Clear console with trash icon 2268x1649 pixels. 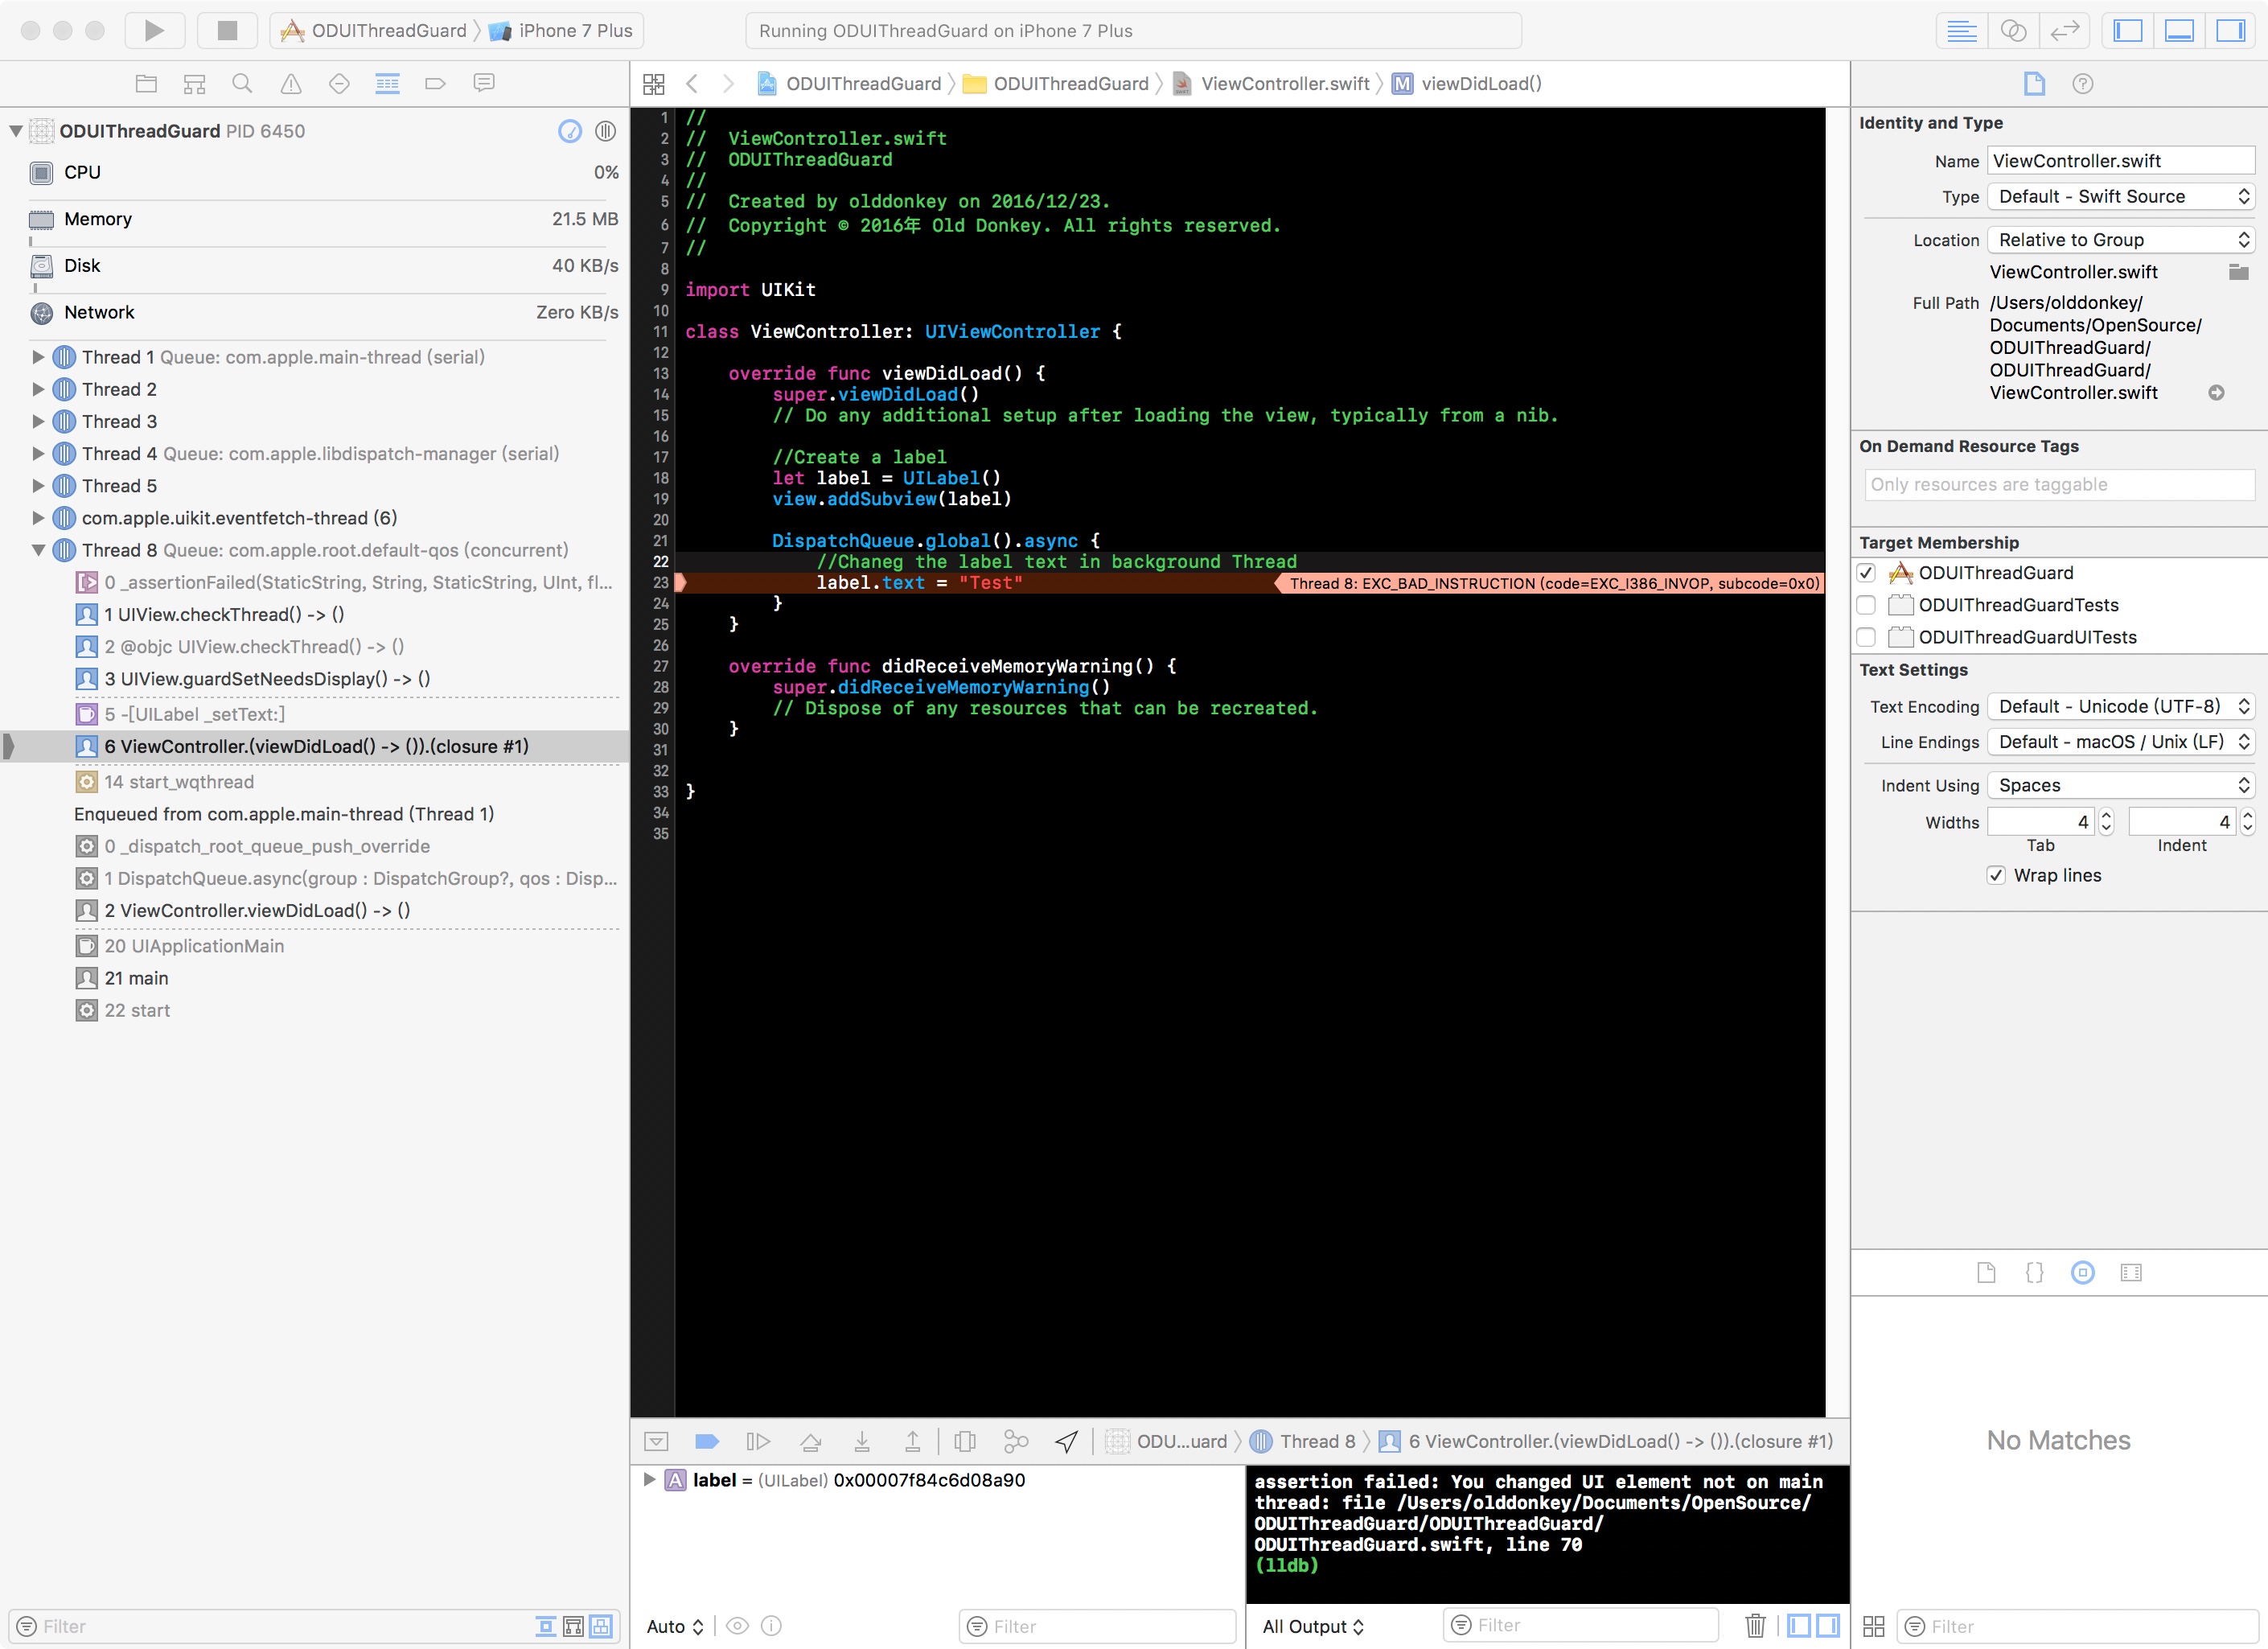click(x=1754, y=1625)
